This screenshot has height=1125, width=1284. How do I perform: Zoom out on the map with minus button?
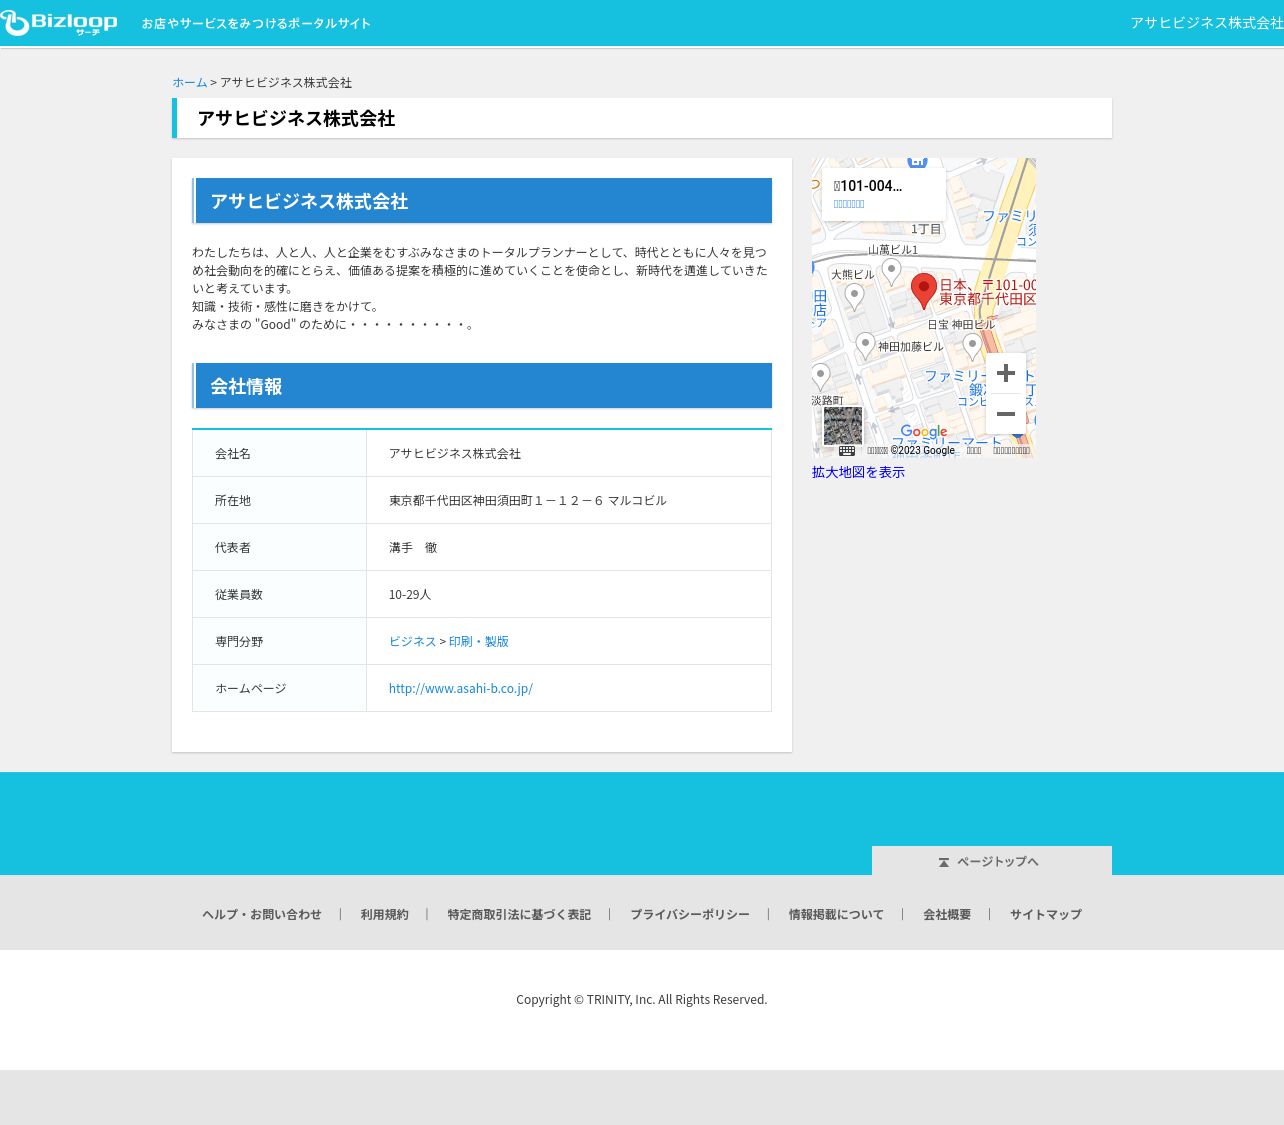pyautogui.click(x=1005, y=414)
